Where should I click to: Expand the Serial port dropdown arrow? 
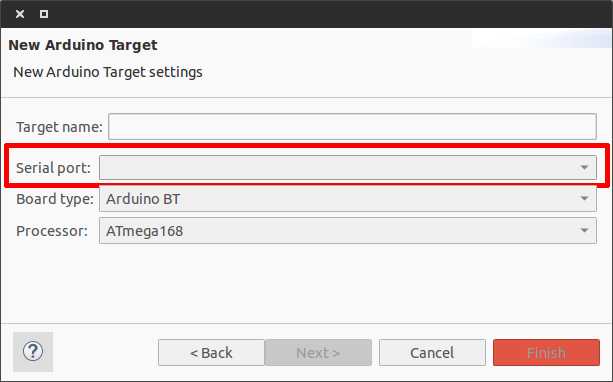point(584,168)
